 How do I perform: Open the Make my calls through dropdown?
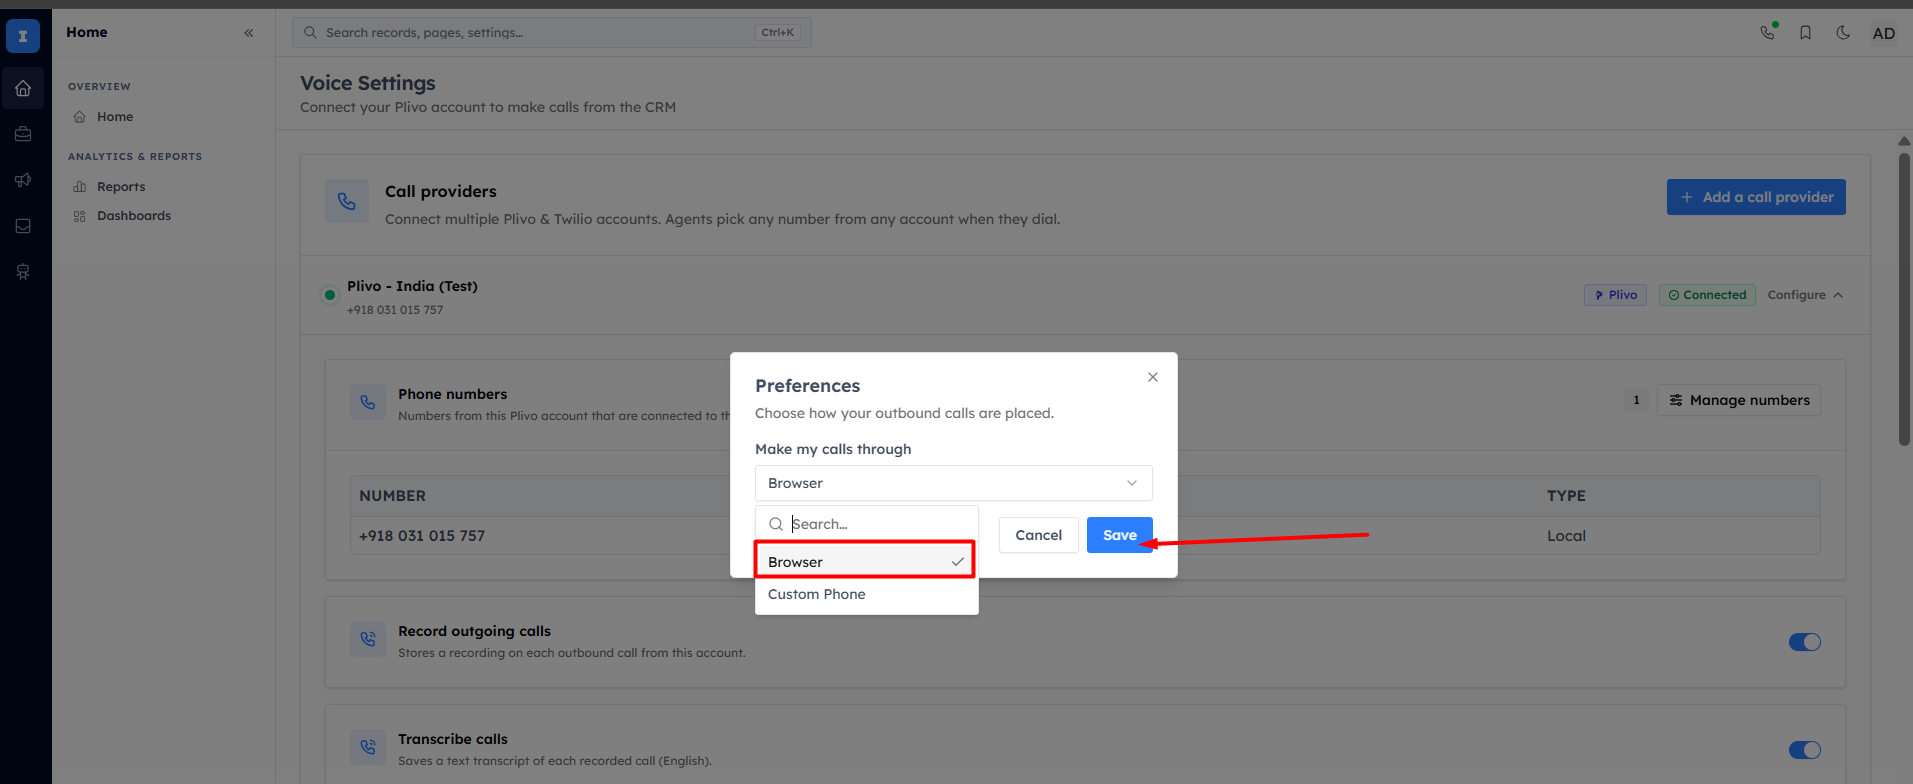tap(953, 483)
